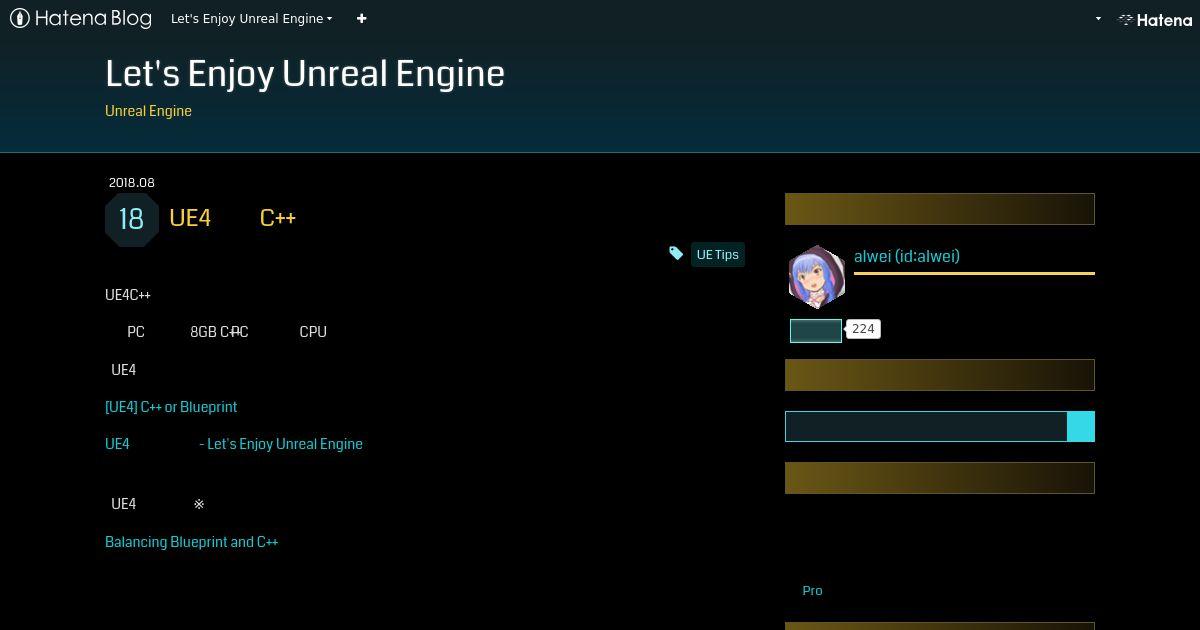Viewport: 1200px width, 630px height.
Task: Open the UE Tips category tag
Action: tap(718, 255)
